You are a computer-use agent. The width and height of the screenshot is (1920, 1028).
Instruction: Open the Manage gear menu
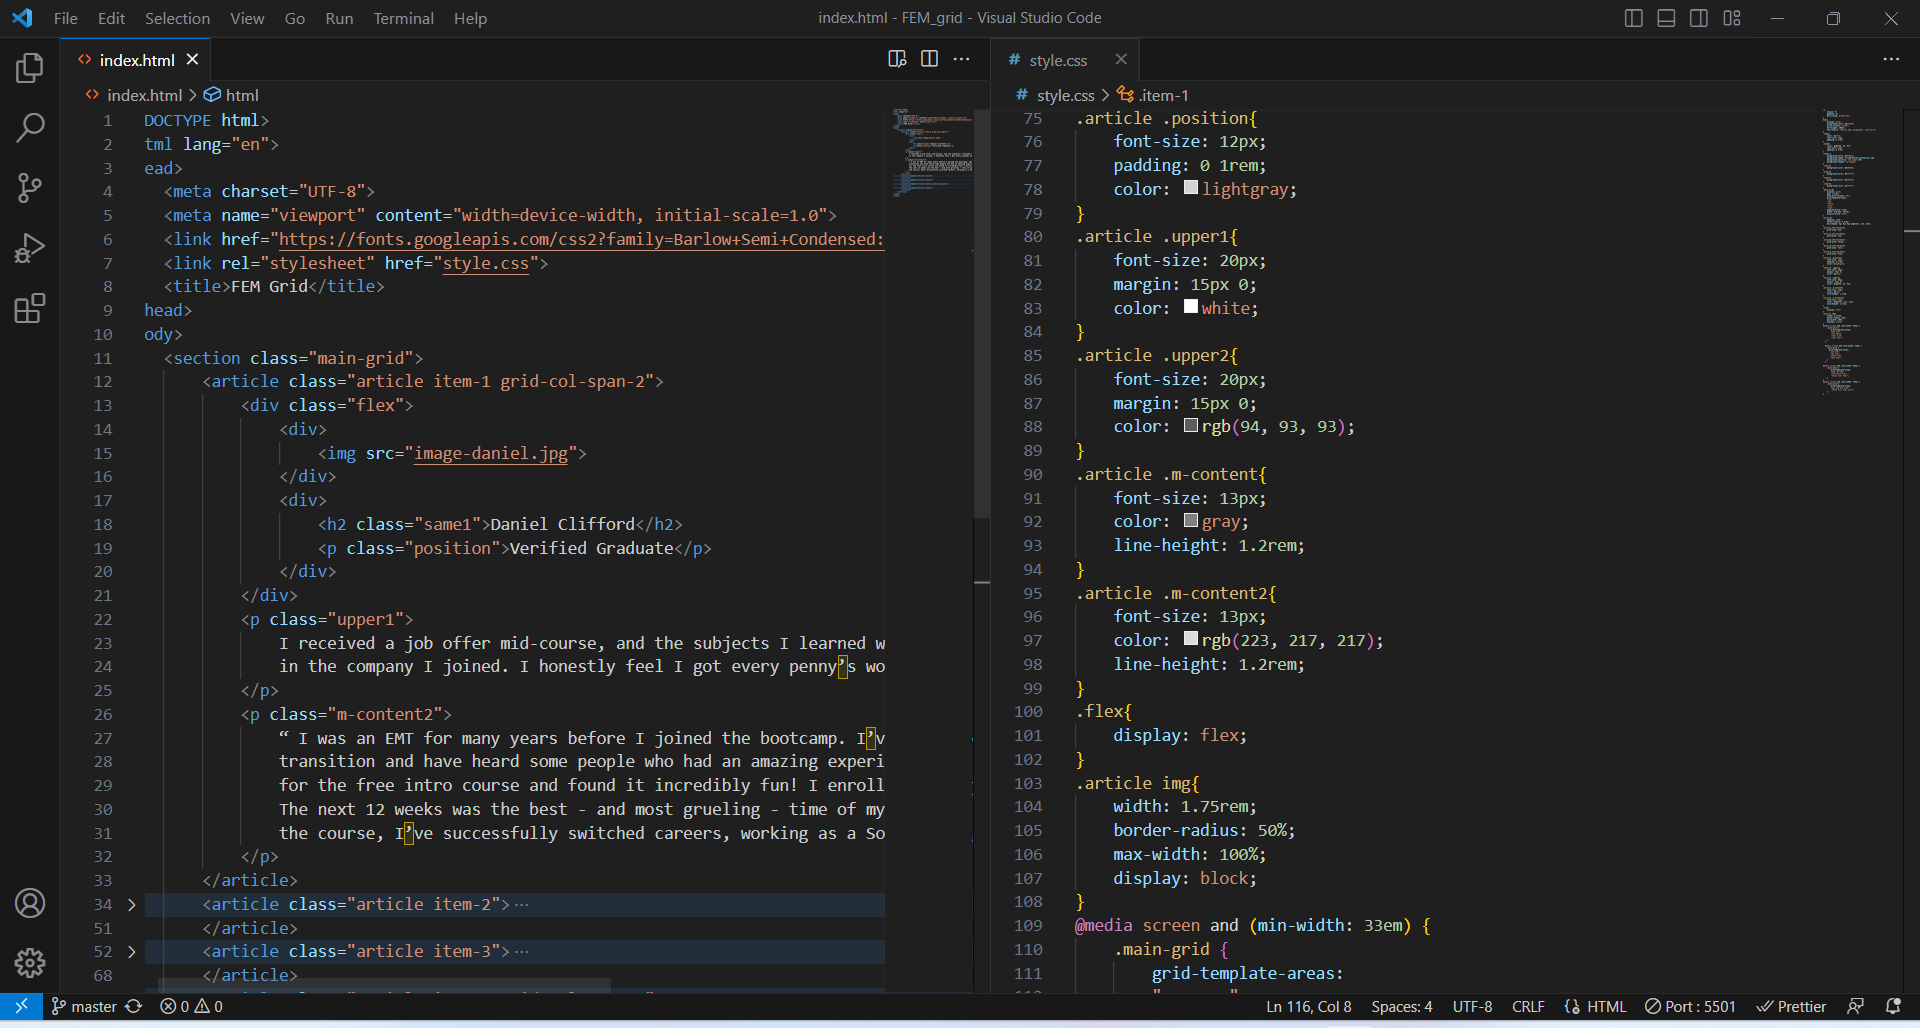coord(30,963)
